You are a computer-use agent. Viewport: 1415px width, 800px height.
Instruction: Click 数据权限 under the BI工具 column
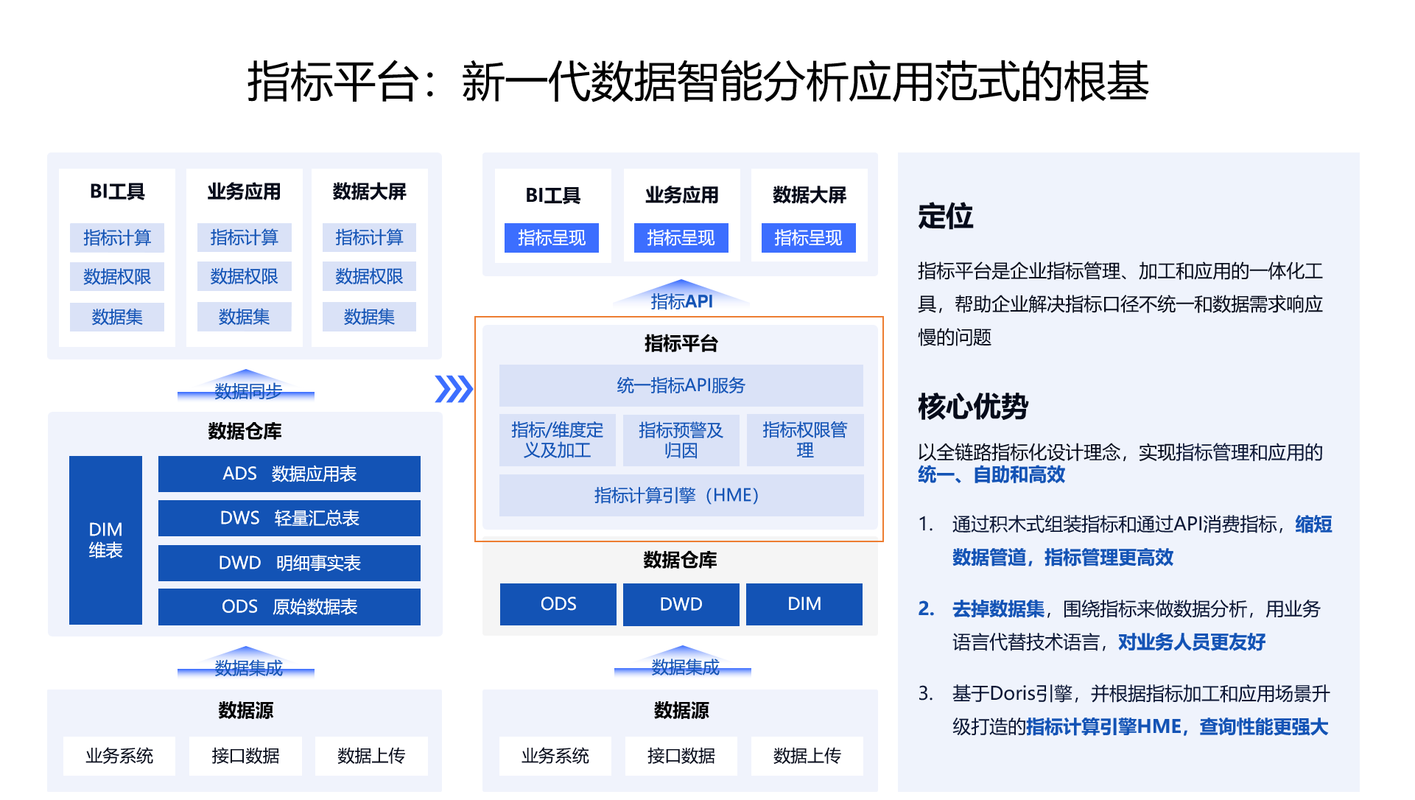(x=117, y=277)
